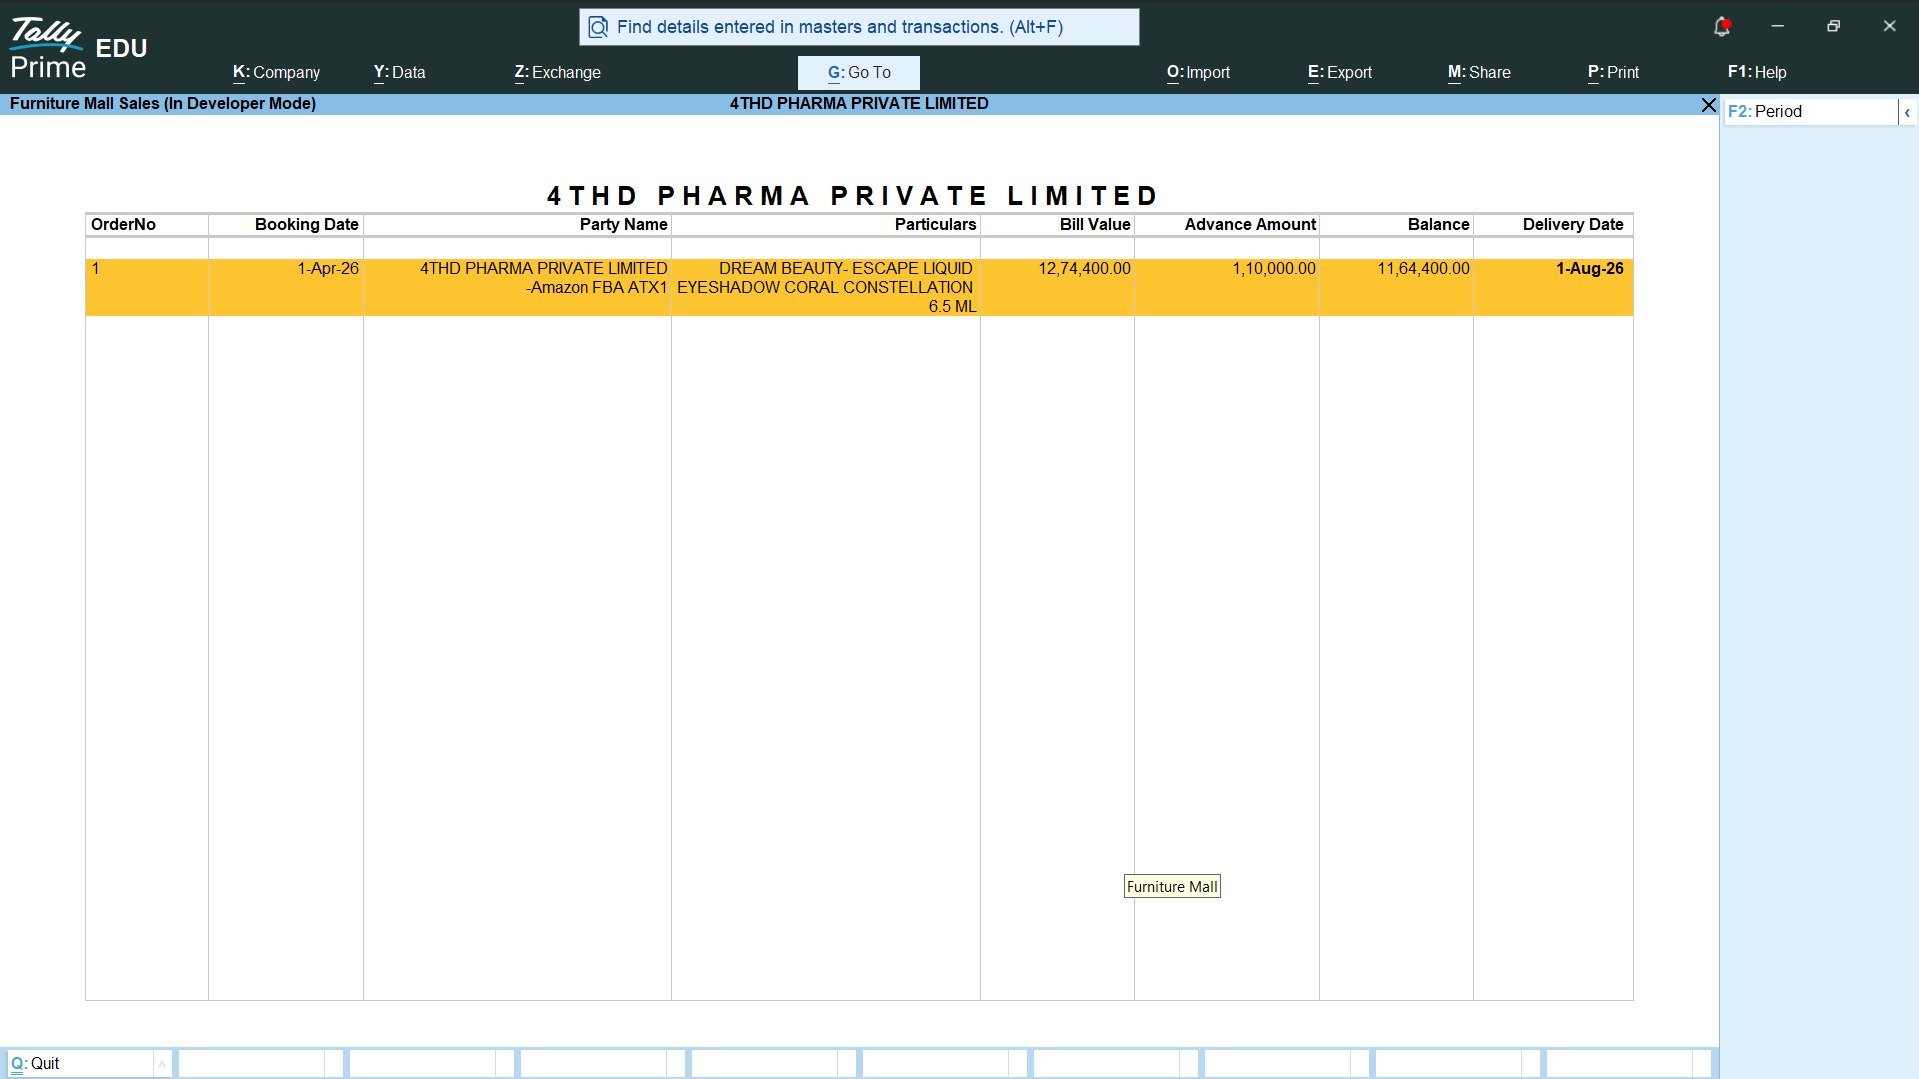Restore down the Tally Prime window
The width and height of the screenshot is (1919, 1079).
pos(1833,26)
